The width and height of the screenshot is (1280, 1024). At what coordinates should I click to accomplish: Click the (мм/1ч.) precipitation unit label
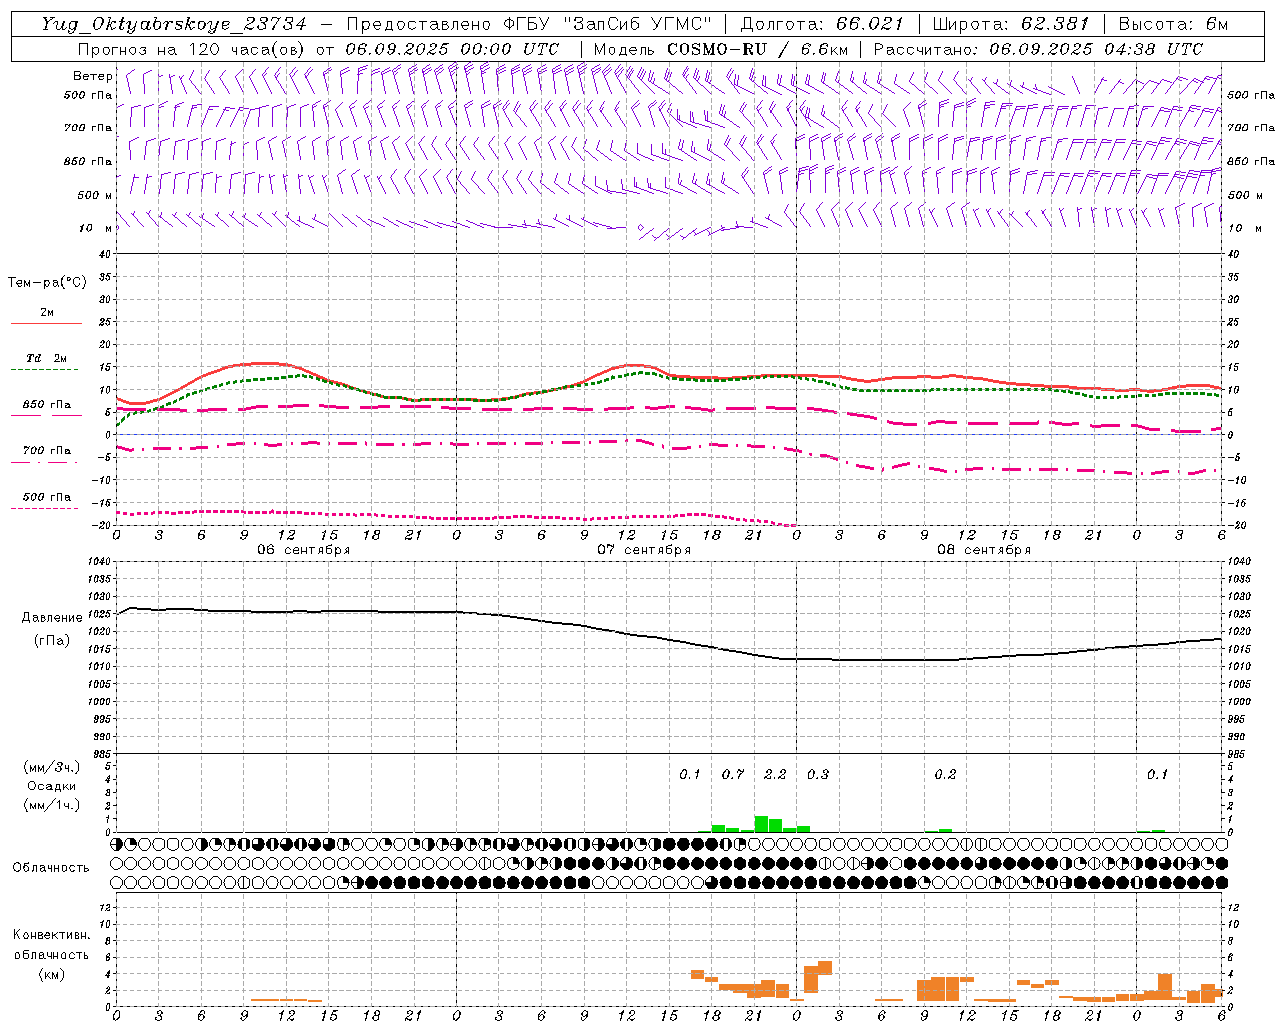(51, 805)
